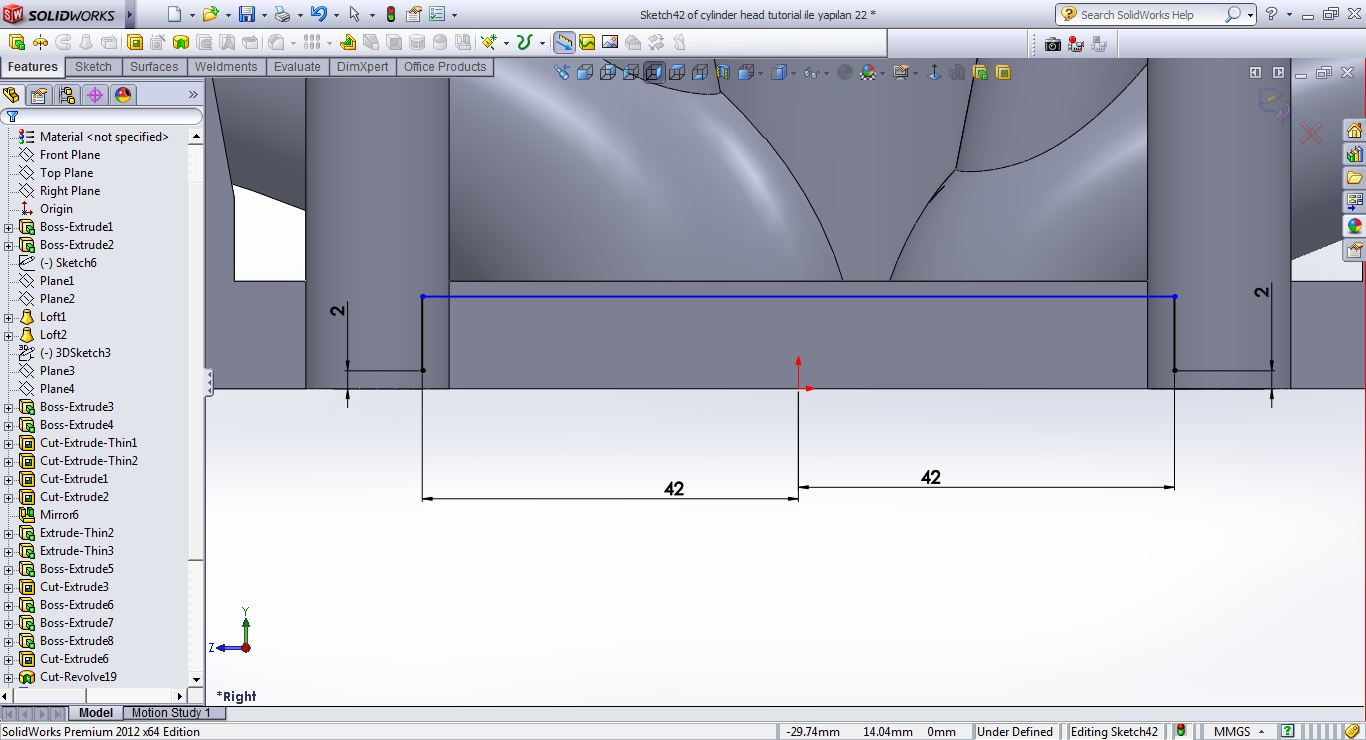Image resolution: width=1366 pixels, height=740 pixels.
Task: Open the dropdown arrow next to Undo
Action: 336,15
